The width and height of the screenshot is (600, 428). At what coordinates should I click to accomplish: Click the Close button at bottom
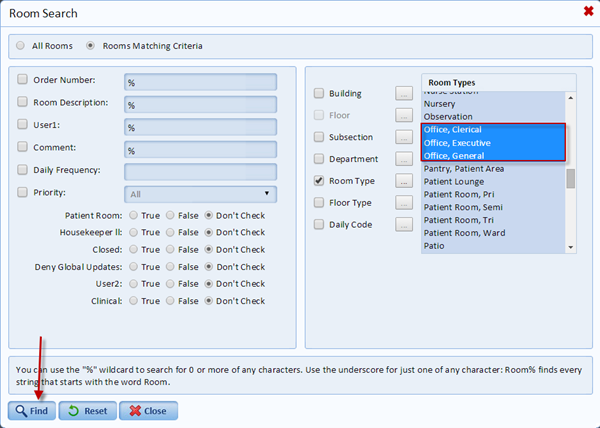tap(149, 411)
